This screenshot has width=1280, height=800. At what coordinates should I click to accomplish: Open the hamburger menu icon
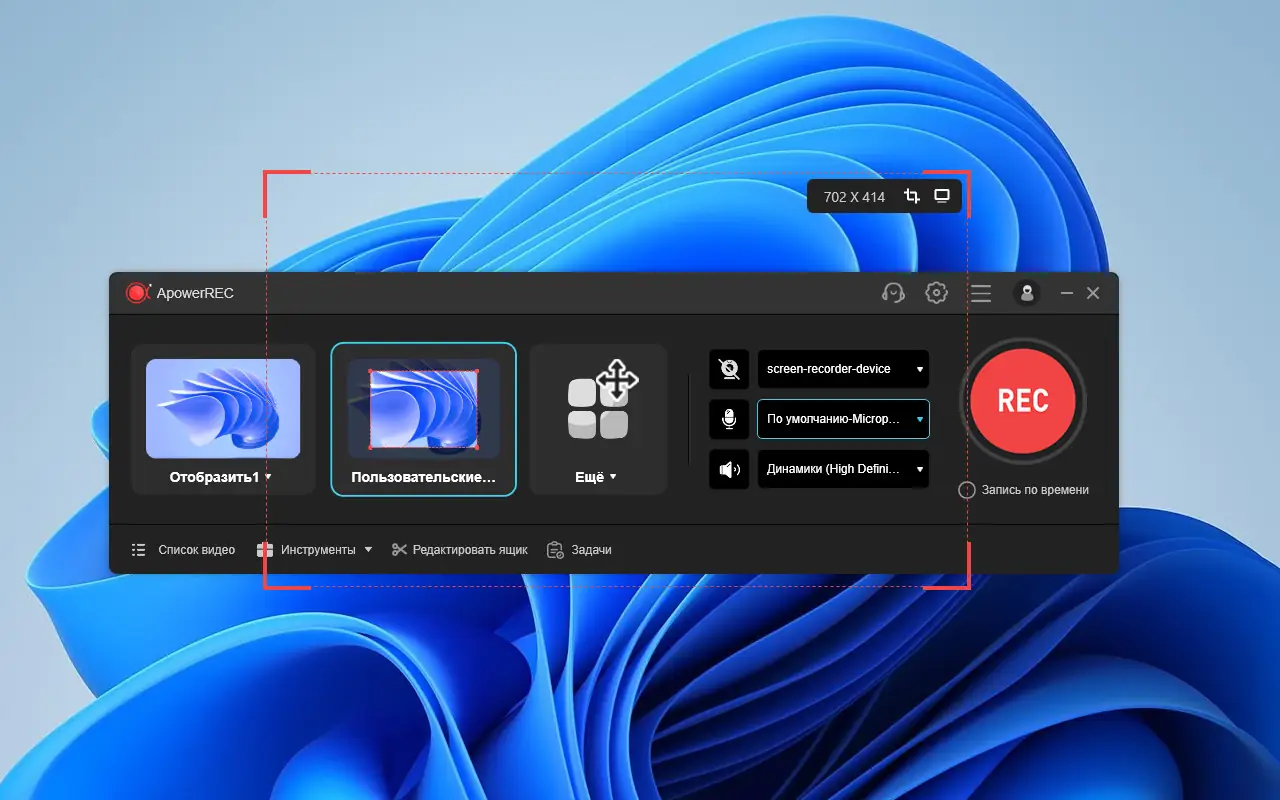coord(981,293)
